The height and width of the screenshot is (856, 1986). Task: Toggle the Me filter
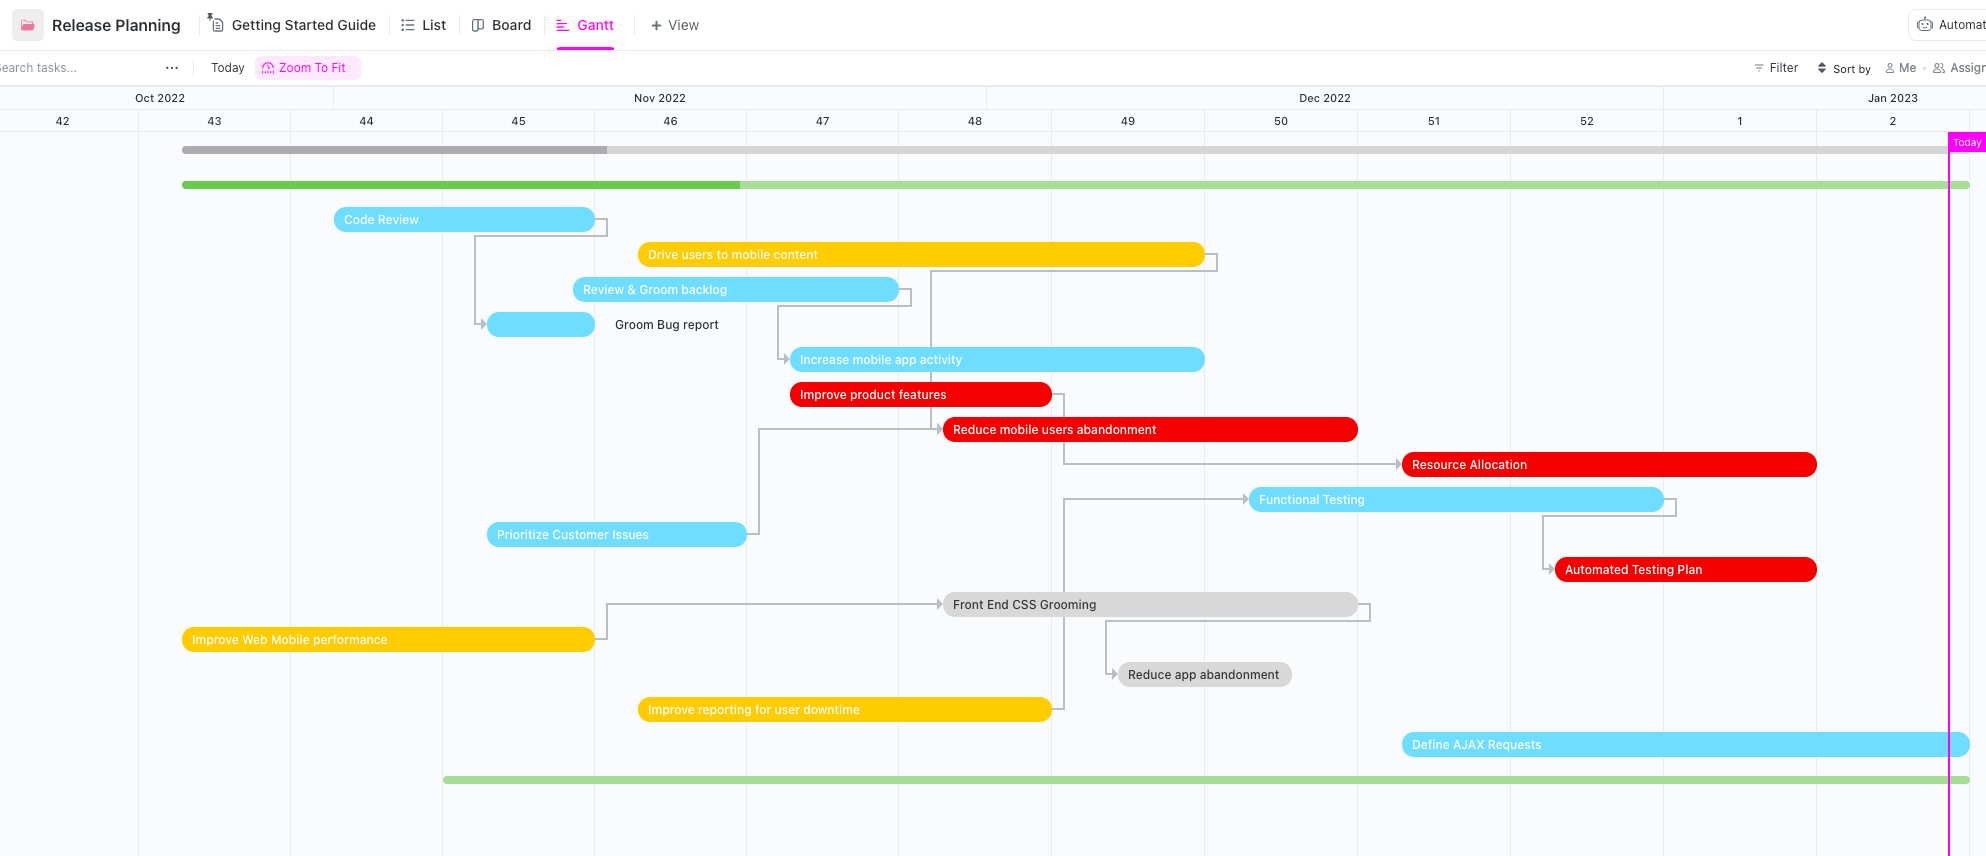tap(1900, 68)
